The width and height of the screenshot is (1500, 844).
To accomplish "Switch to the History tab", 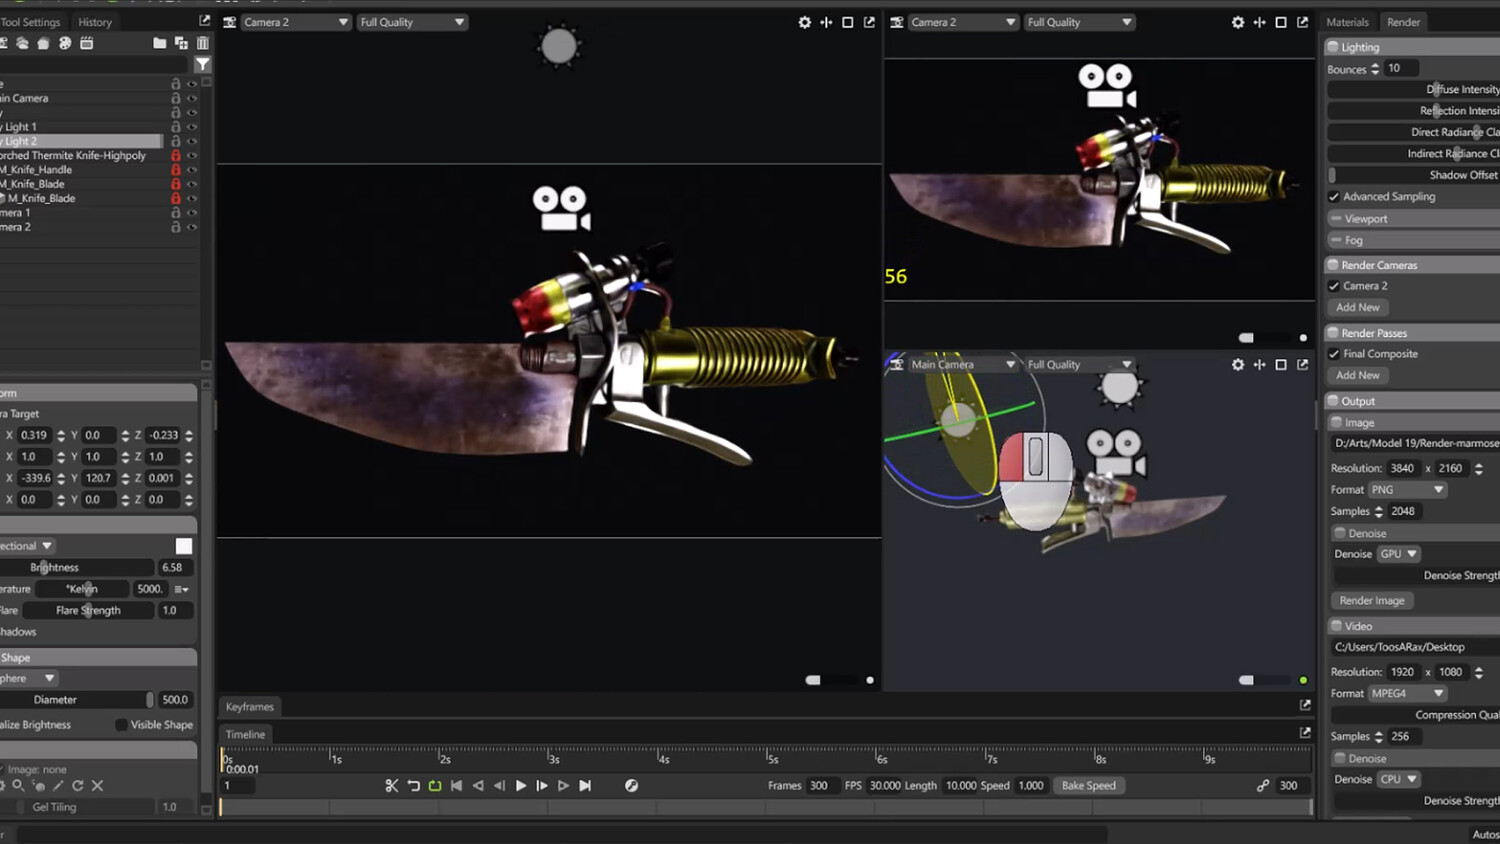I will [x=95, y=22].
